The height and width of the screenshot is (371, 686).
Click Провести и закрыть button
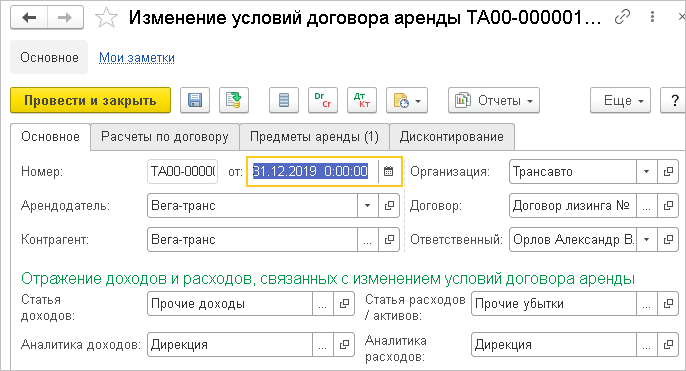pos(91,101)
